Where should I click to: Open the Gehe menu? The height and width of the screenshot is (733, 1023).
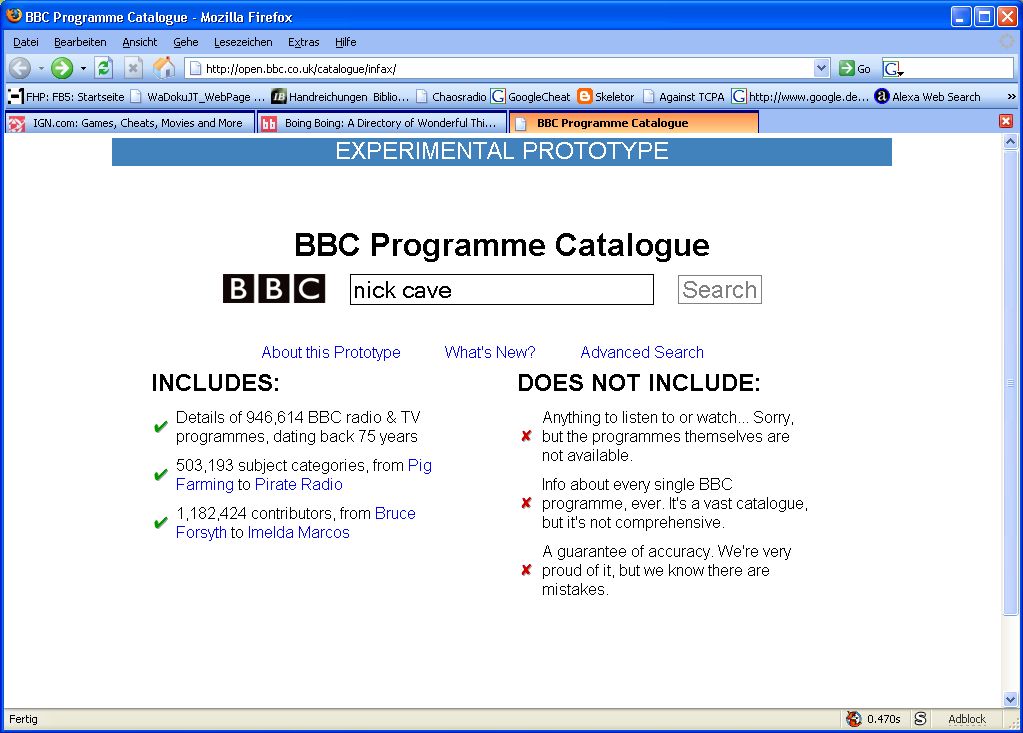[185, 42]
